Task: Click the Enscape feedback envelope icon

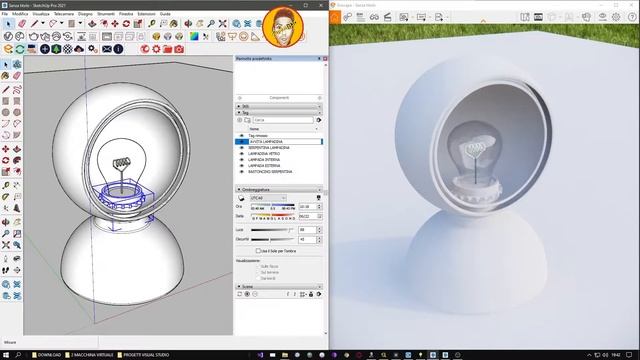Action: (x=107, y=49)
